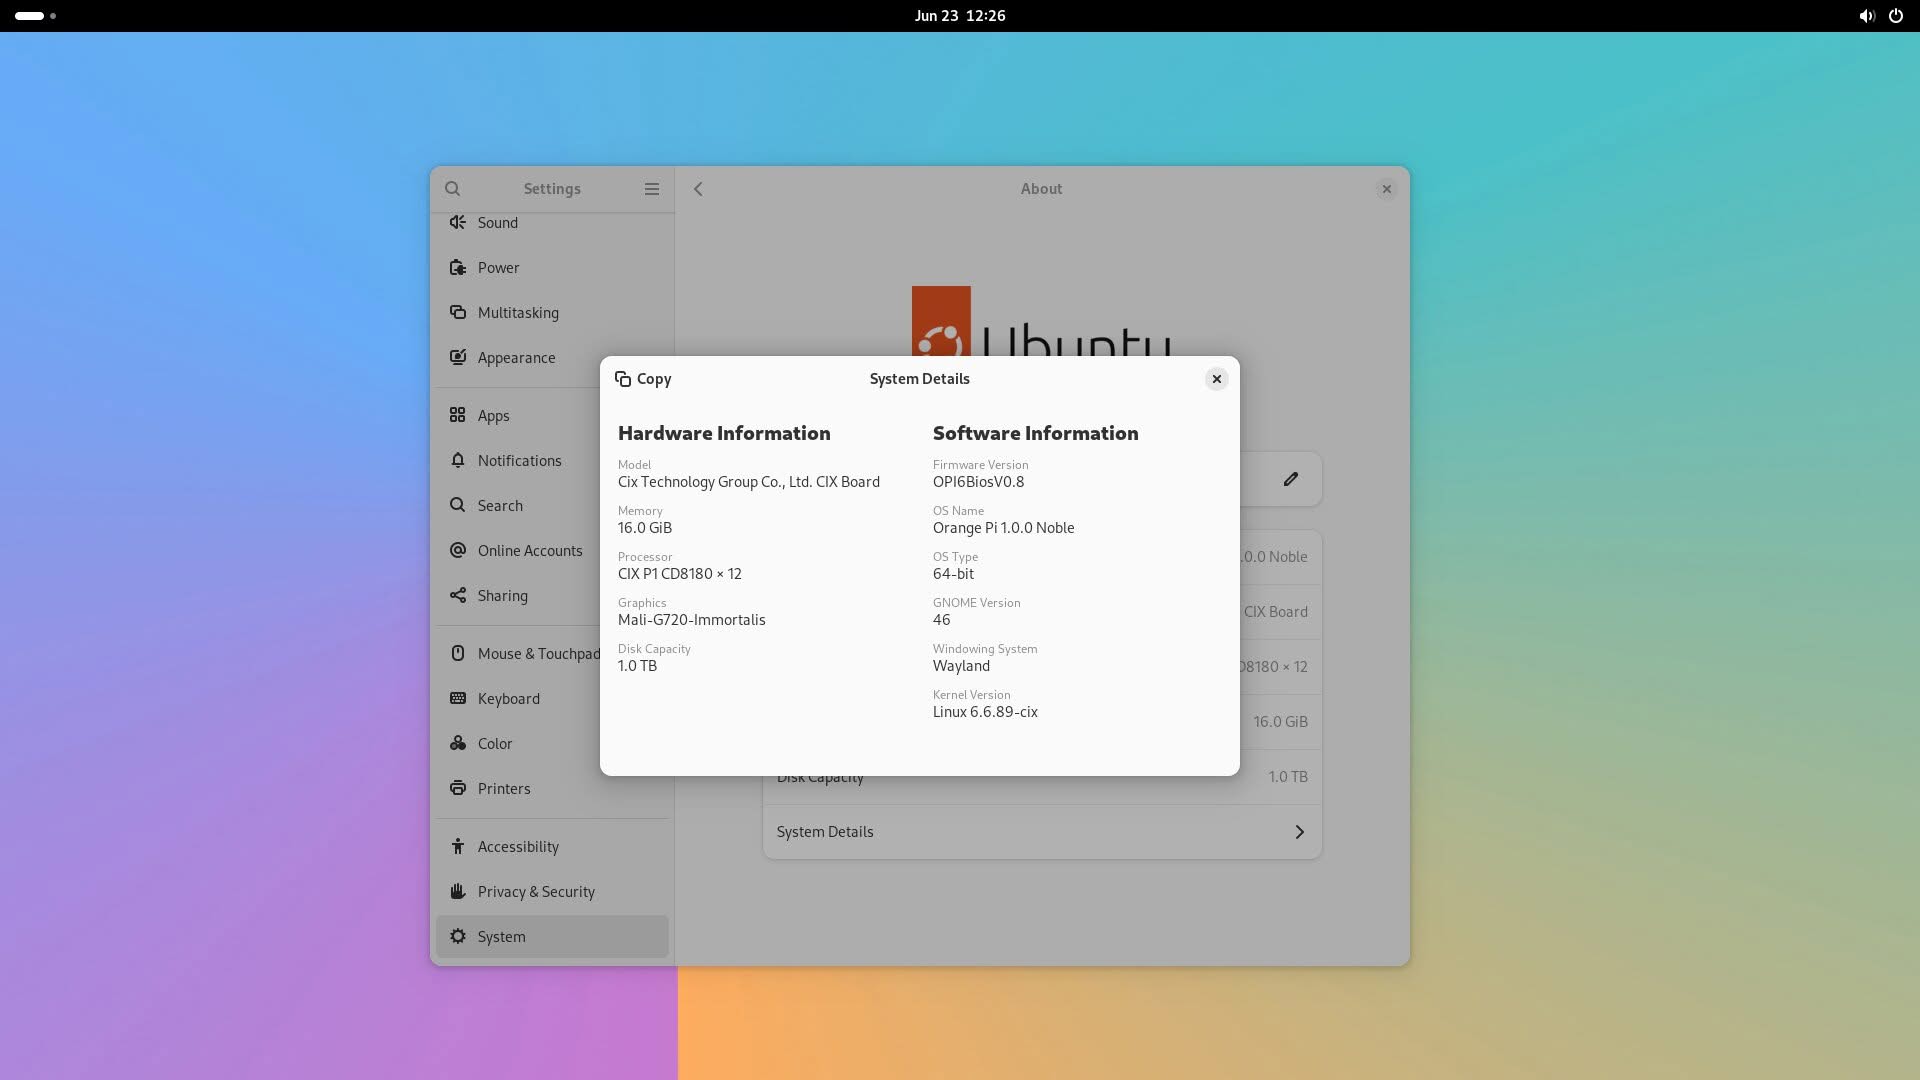Screen dimensions: 1920x1080
Task: Open the Multitasking settings panel
Action: point(552,312)
